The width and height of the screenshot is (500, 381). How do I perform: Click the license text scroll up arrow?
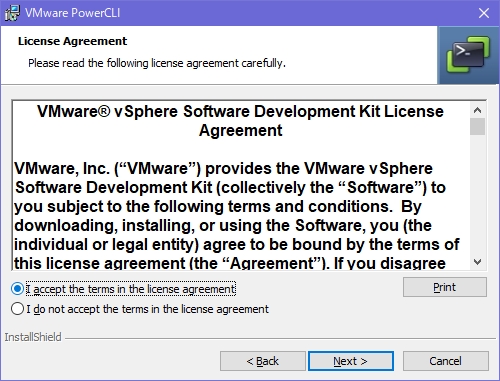pos(477,110)
